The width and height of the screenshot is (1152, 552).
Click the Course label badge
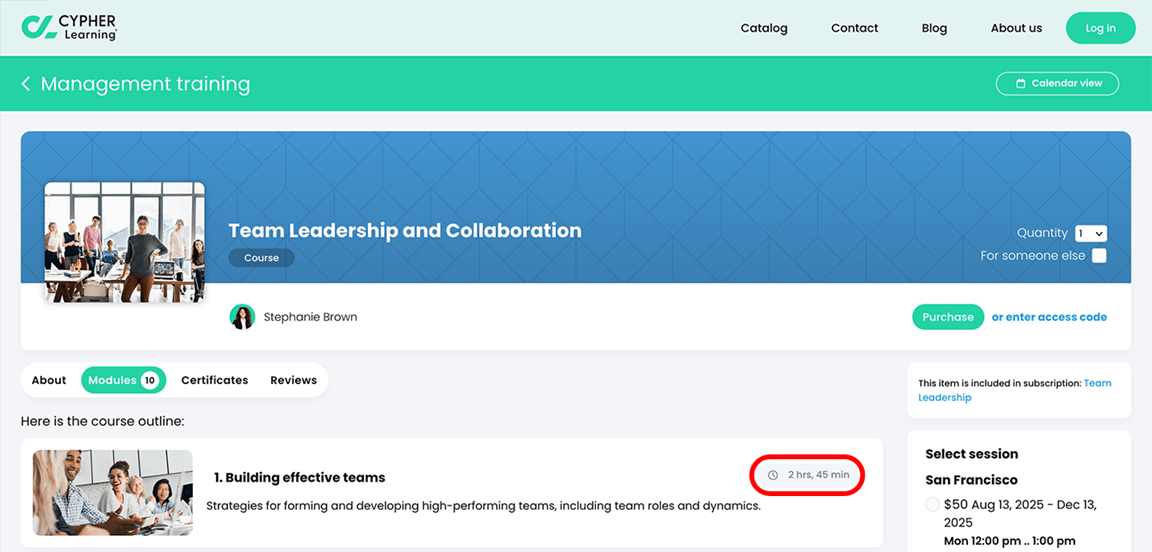[262, 258]
